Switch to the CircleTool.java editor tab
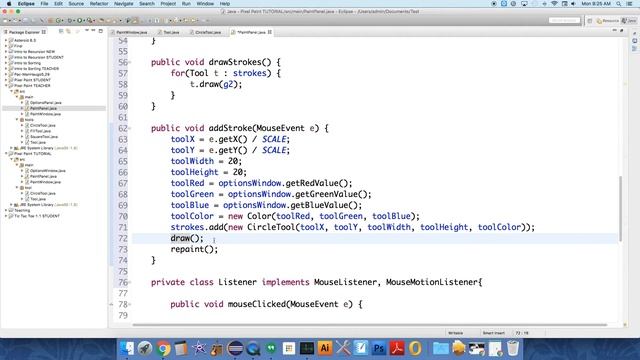This screenshot has width=640, height=360. [x=207, y=32]
